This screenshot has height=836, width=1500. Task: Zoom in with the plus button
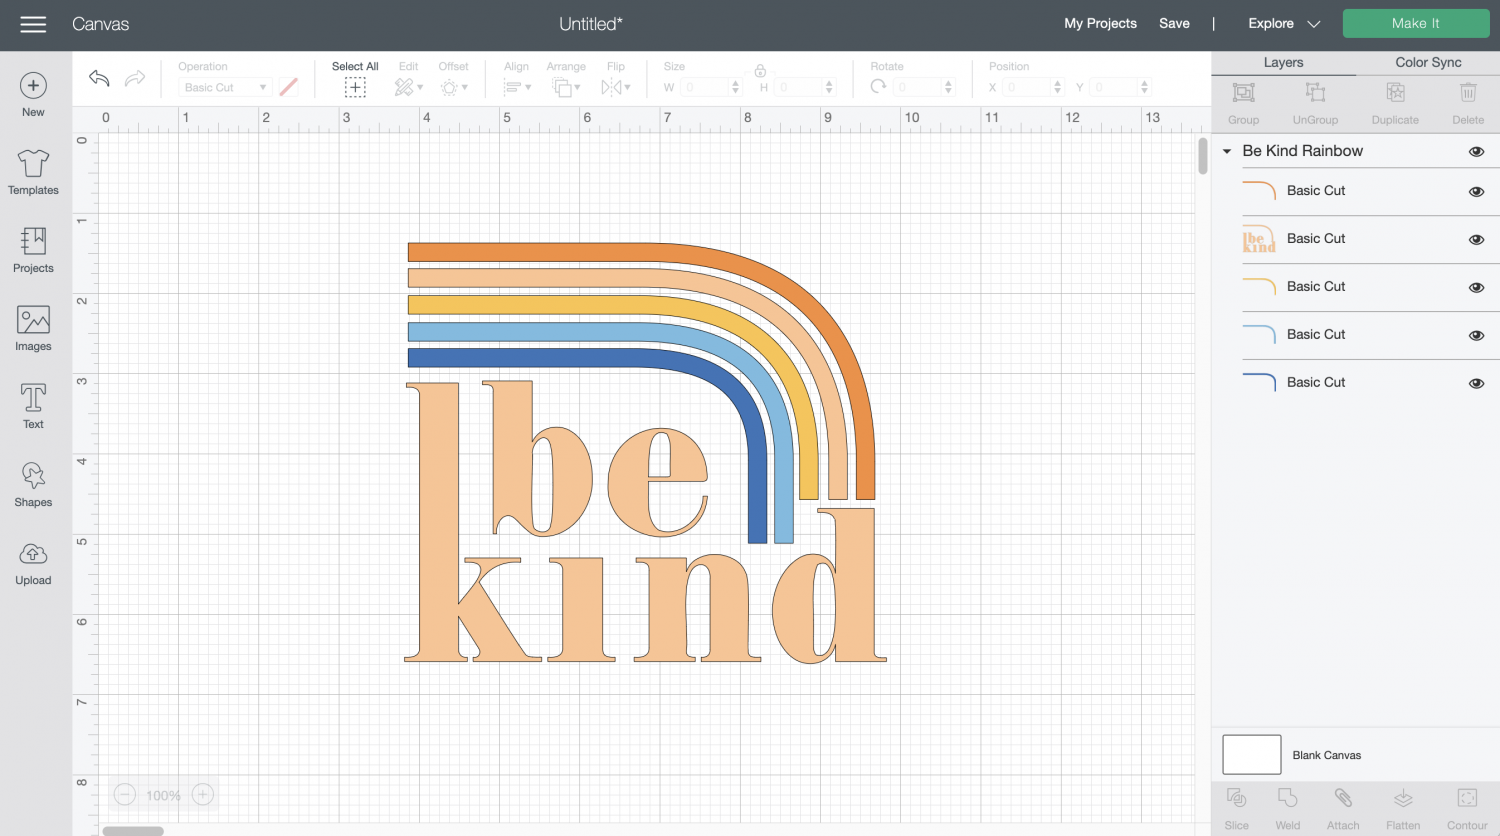click(x=203, y=795)
